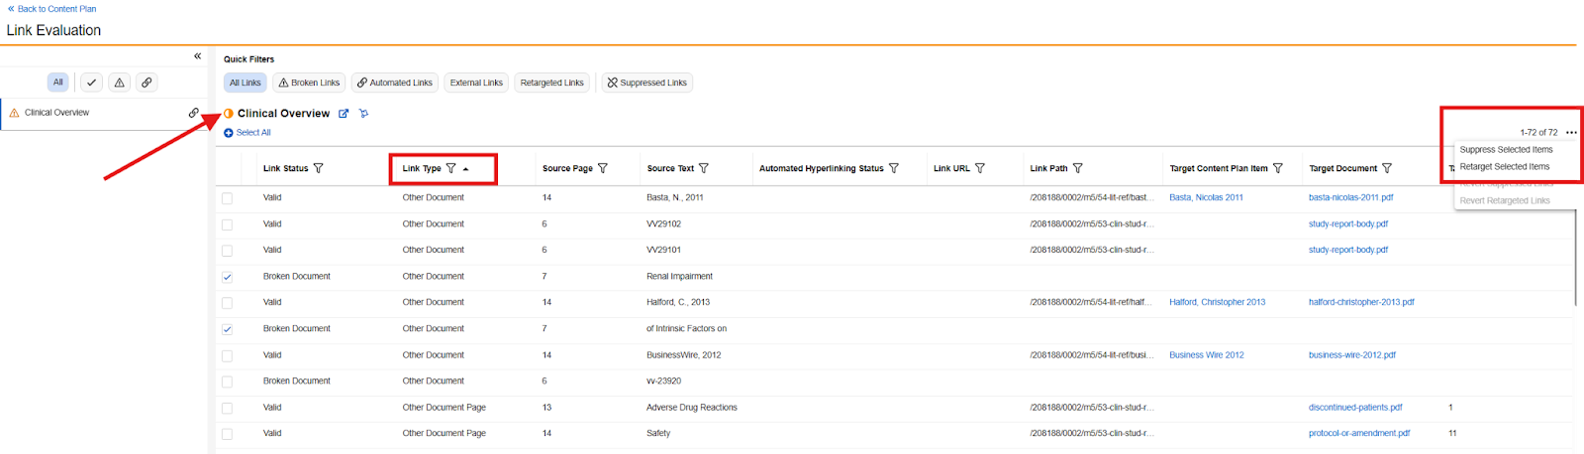Screen dimensions: 1584x454
Task: Filter sidebar by link icon
Action: tap(147, 83)
